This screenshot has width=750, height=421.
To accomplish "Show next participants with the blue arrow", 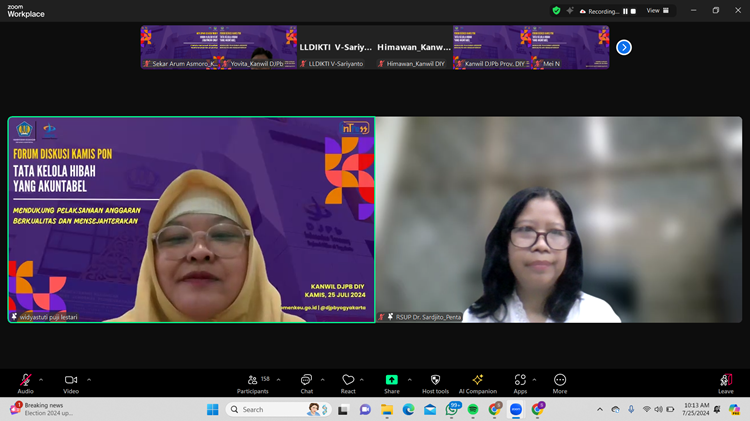I will (624, 47).
